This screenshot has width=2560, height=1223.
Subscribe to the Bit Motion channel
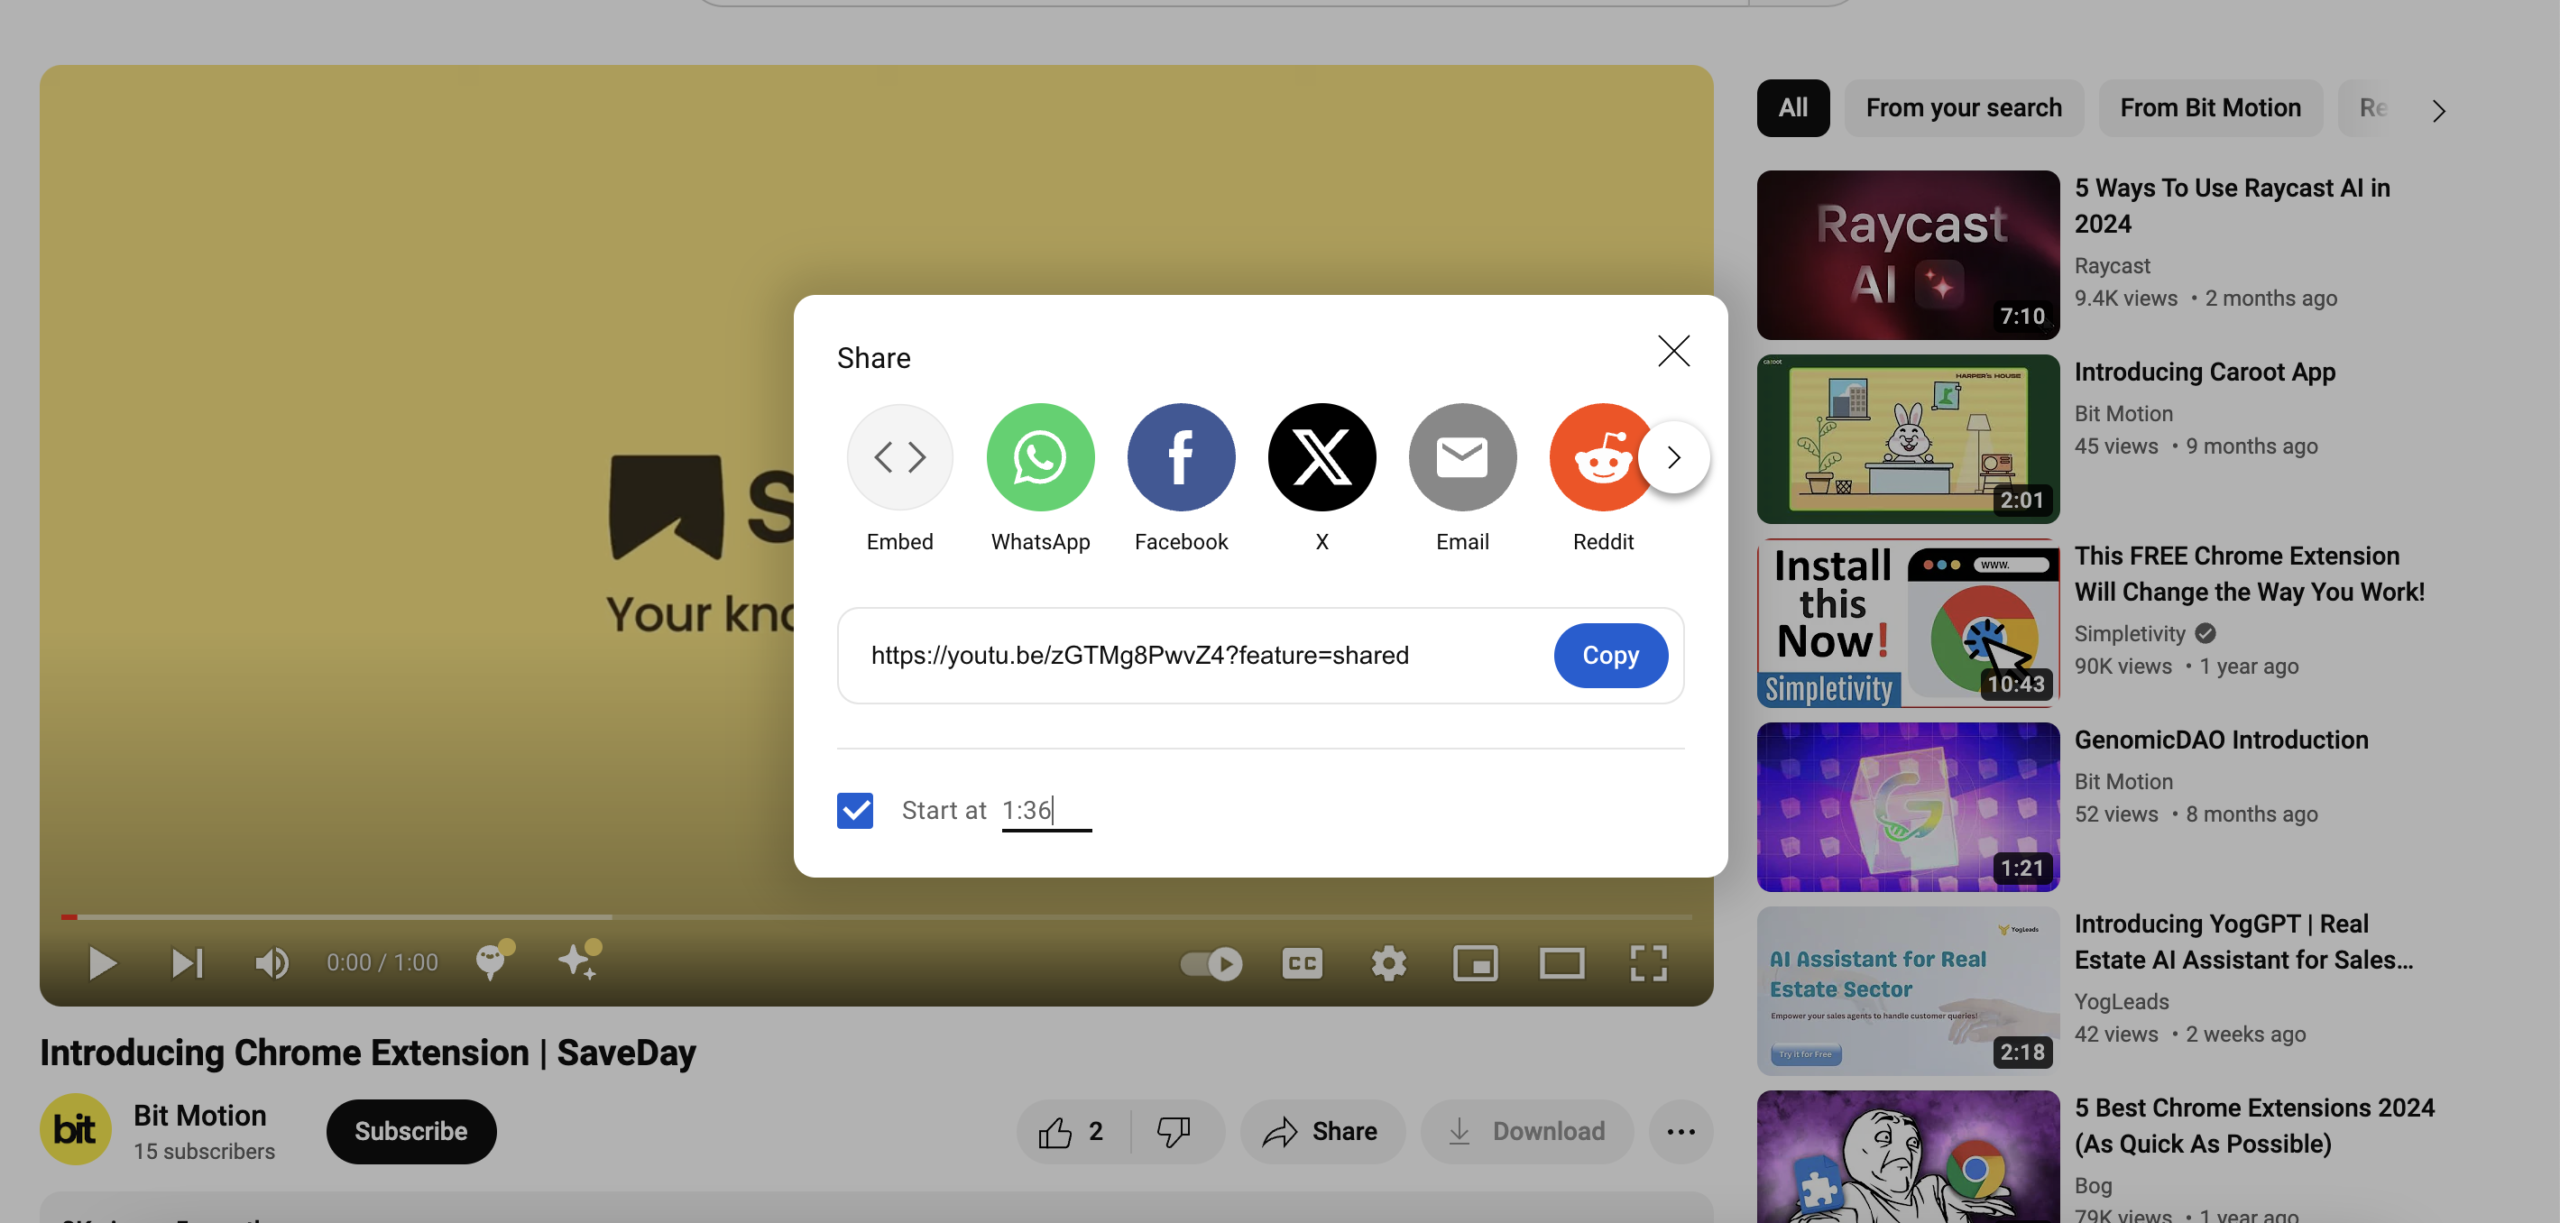[x=411, y=1131]
